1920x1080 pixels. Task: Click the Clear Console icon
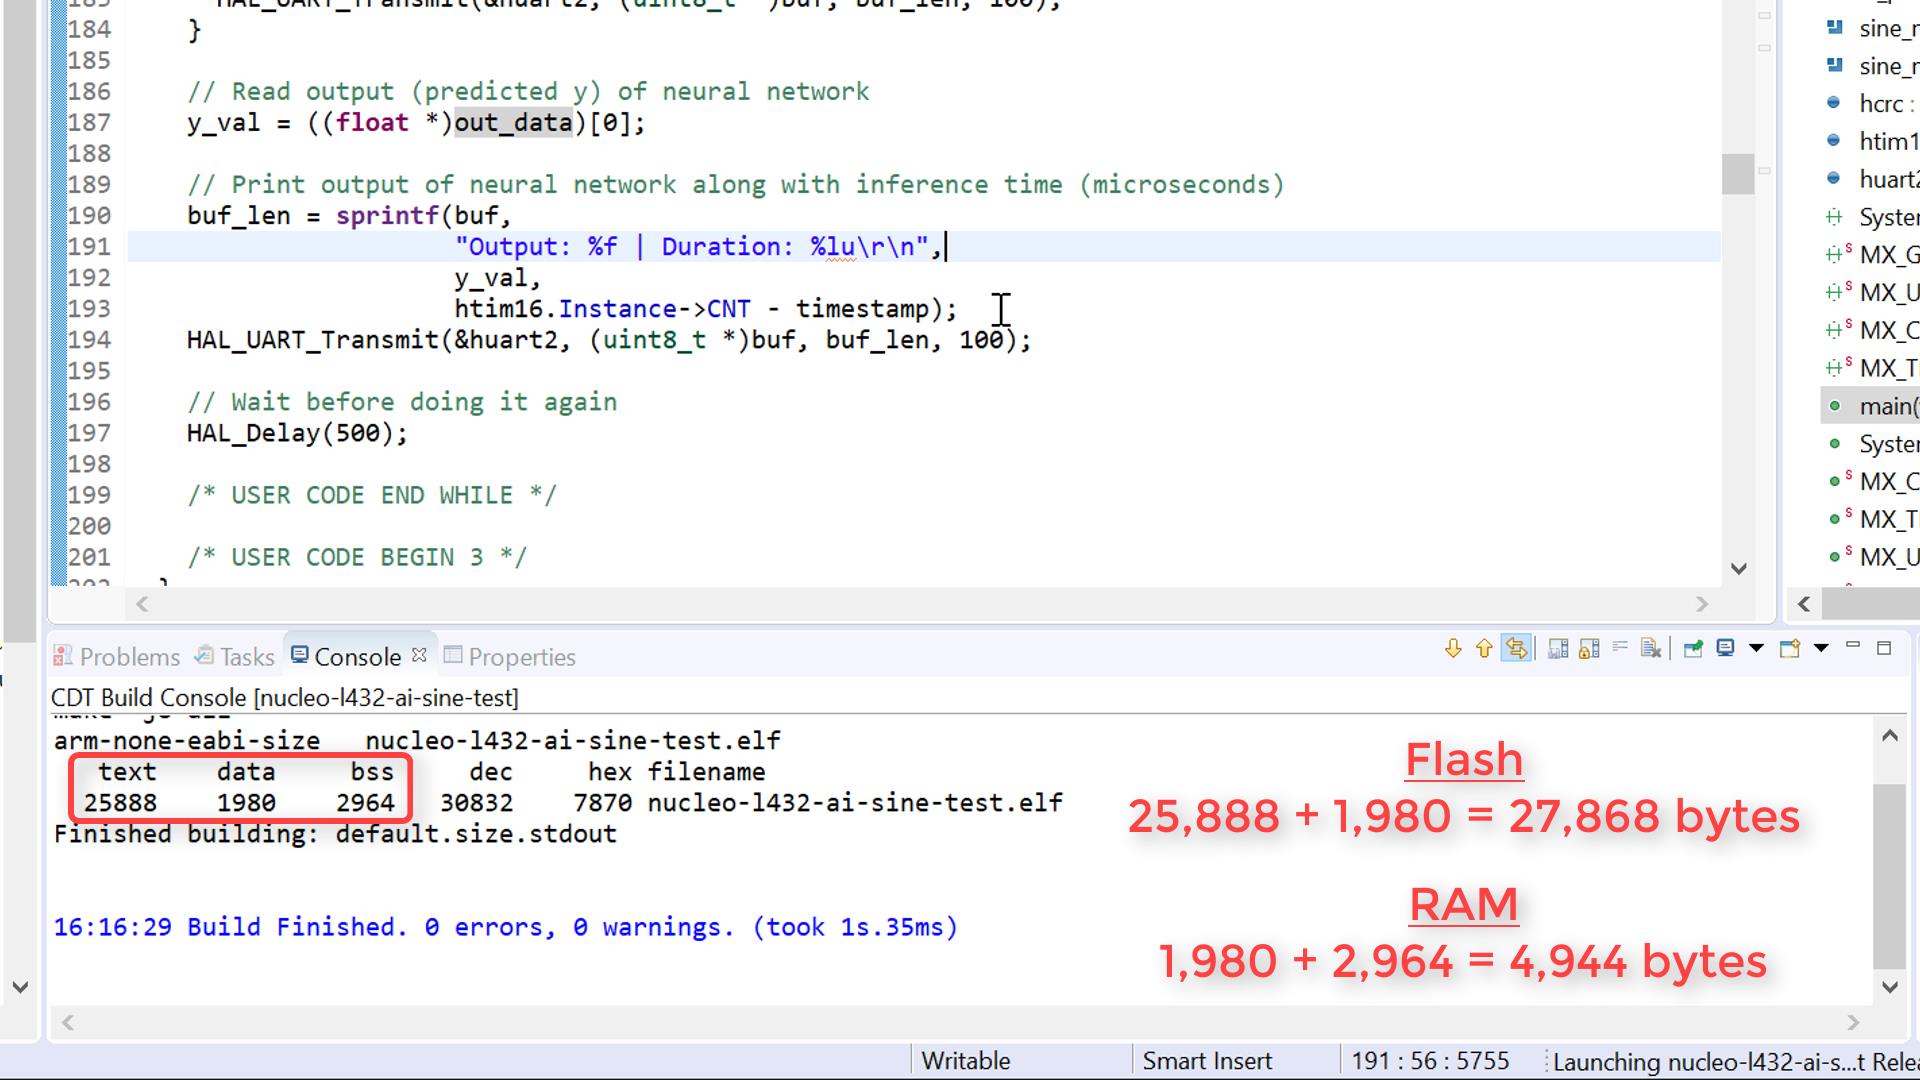coord(1651,649)
